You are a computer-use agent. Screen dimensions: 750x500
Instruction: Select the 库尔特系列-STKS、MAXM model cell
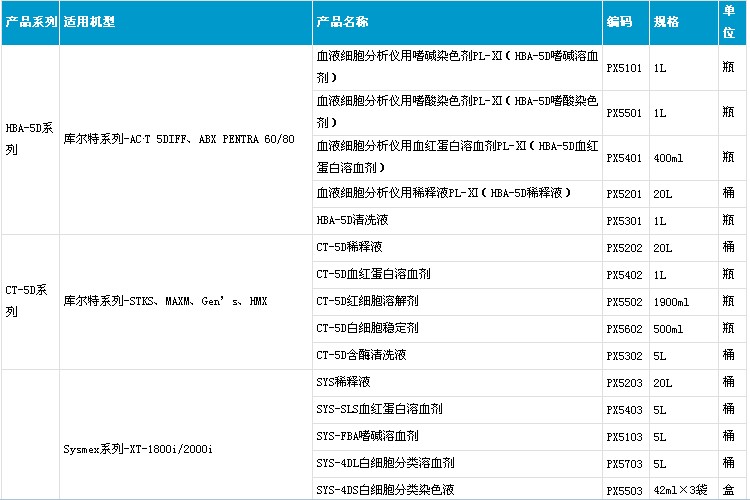click(164, 301)
